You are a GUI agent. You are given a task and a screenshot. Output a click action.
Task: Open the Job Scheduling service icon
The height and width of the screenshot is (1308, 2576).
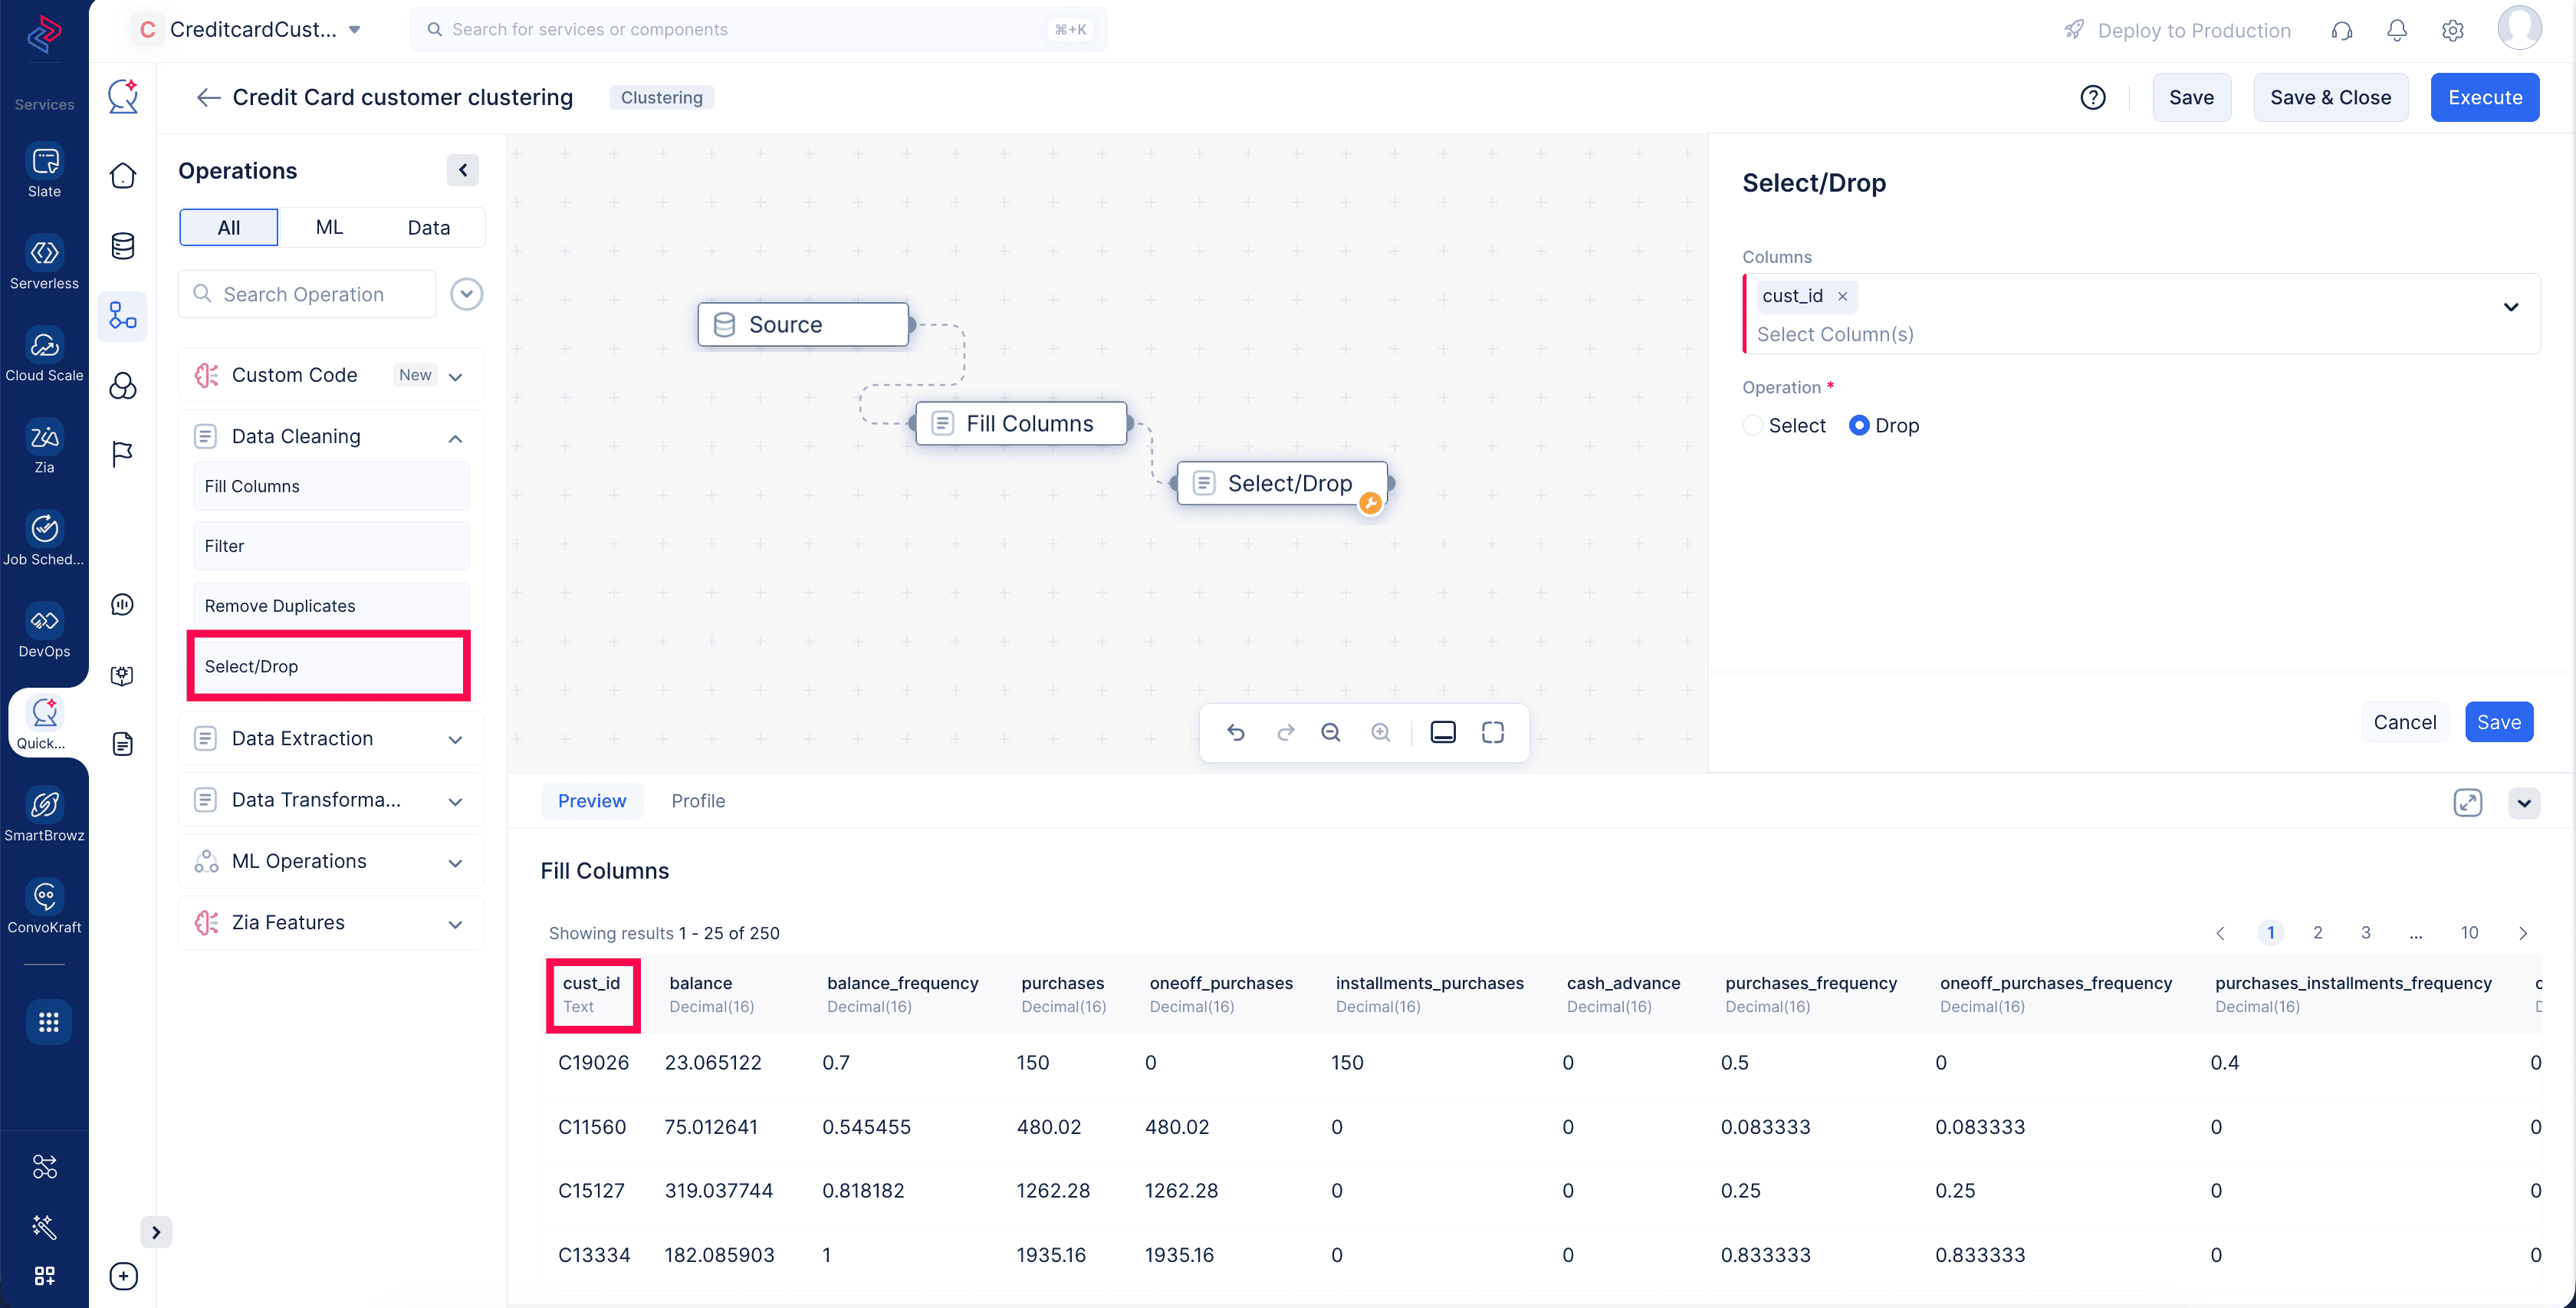44,538
